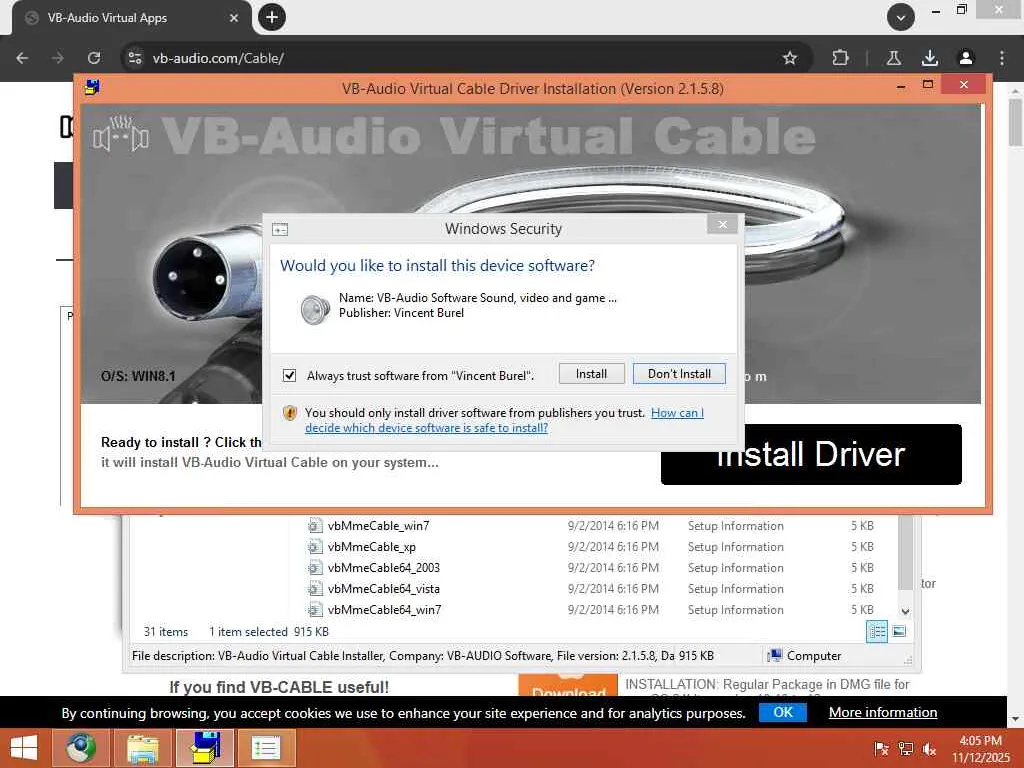Open the browser downloads icon
This screenshot has width=1024, height=768.
click(x=929, y=58)
